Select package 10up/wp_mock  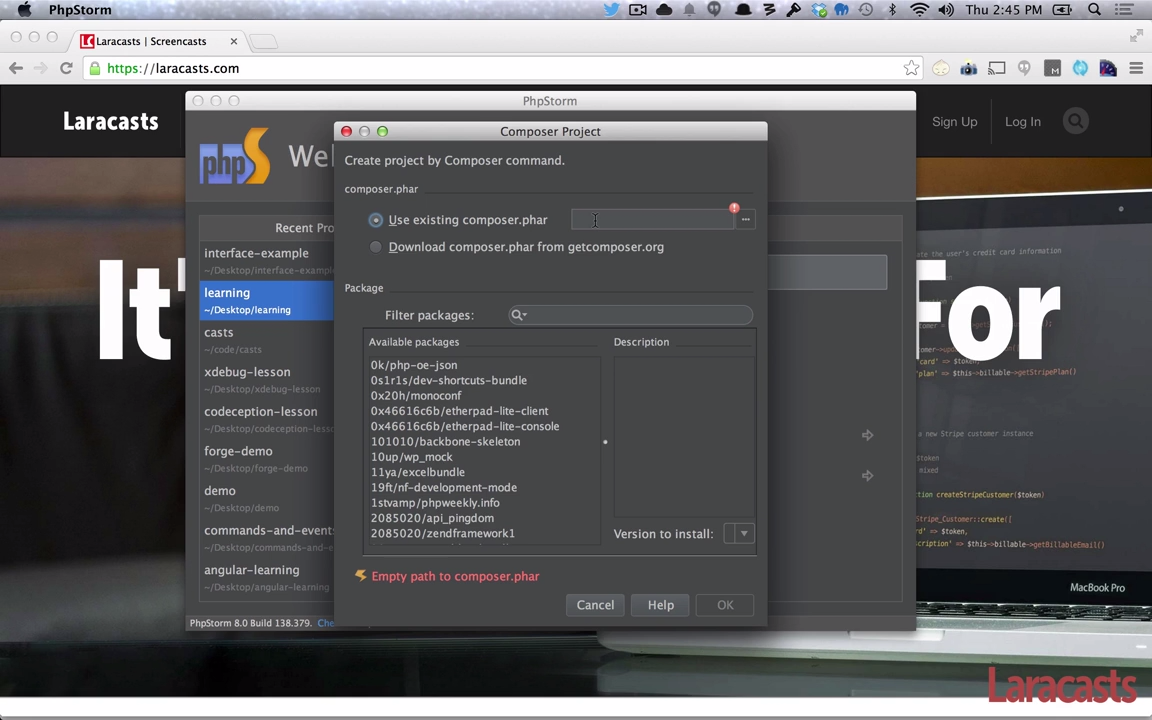tap(411, 457)
